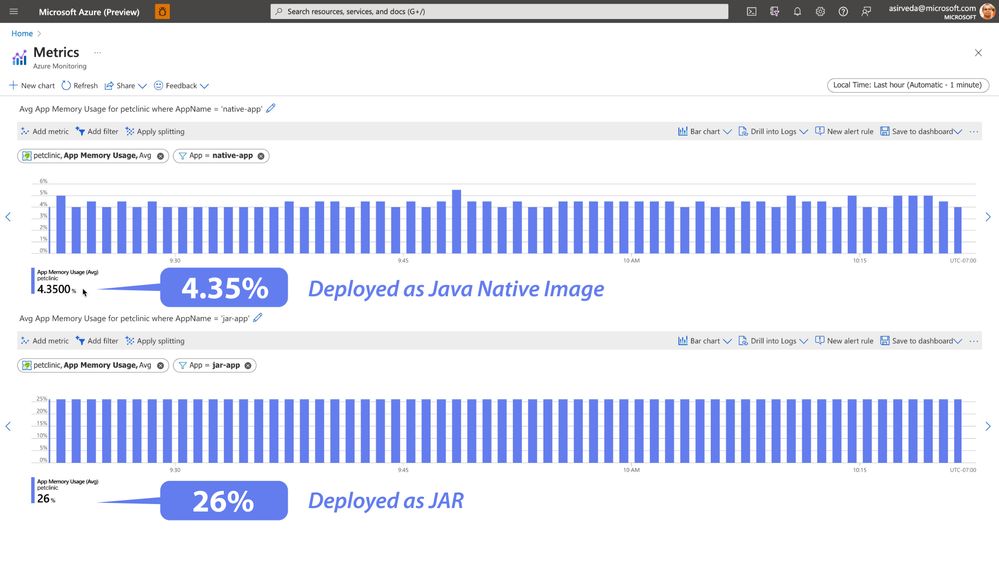
Task: Add filter to the native-app chart
Action: pos(97,131)
